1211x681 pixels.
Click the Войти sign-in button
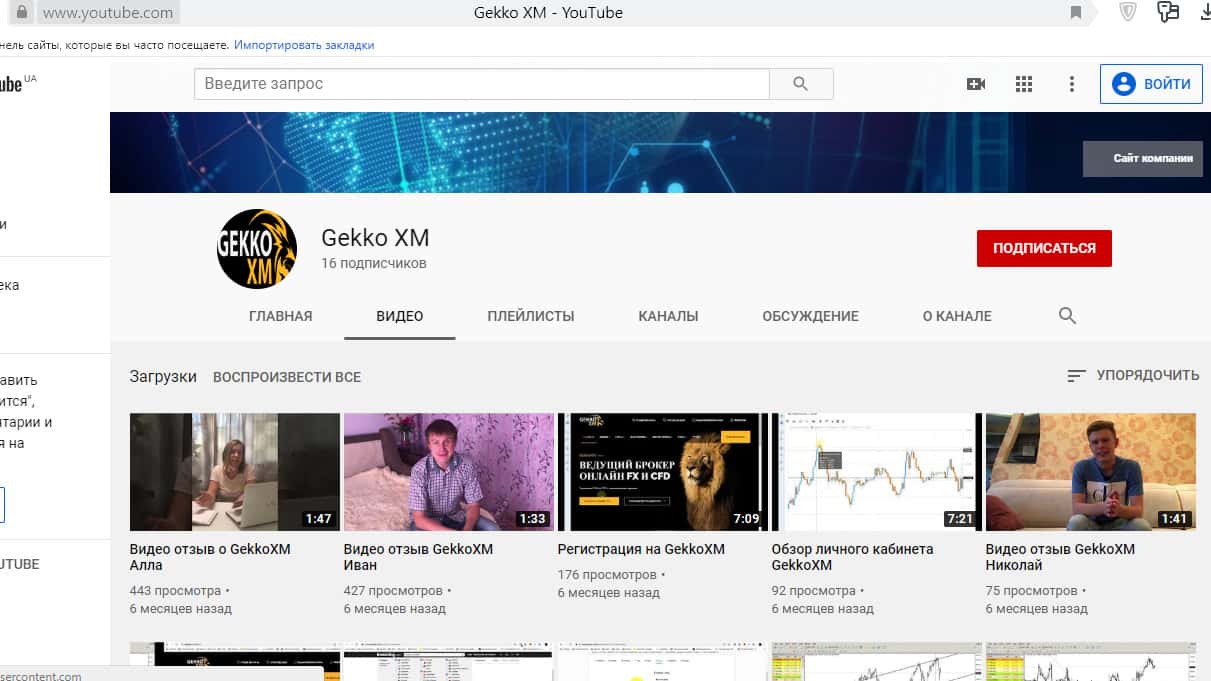[x=1151, y=84]
